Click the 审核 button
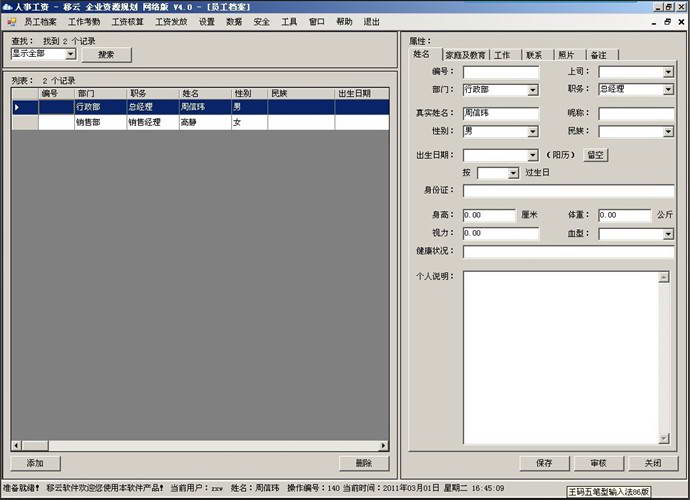 click(598, 463)
